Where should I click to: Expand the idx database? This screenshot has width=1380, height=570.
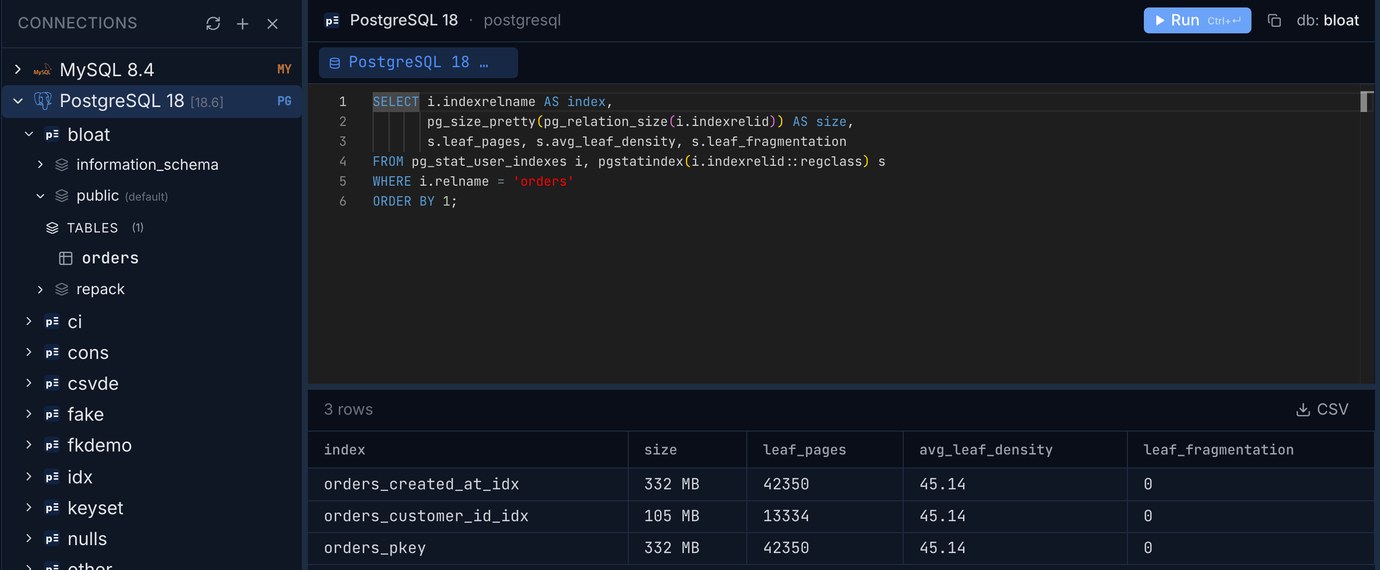coord(29,477)
